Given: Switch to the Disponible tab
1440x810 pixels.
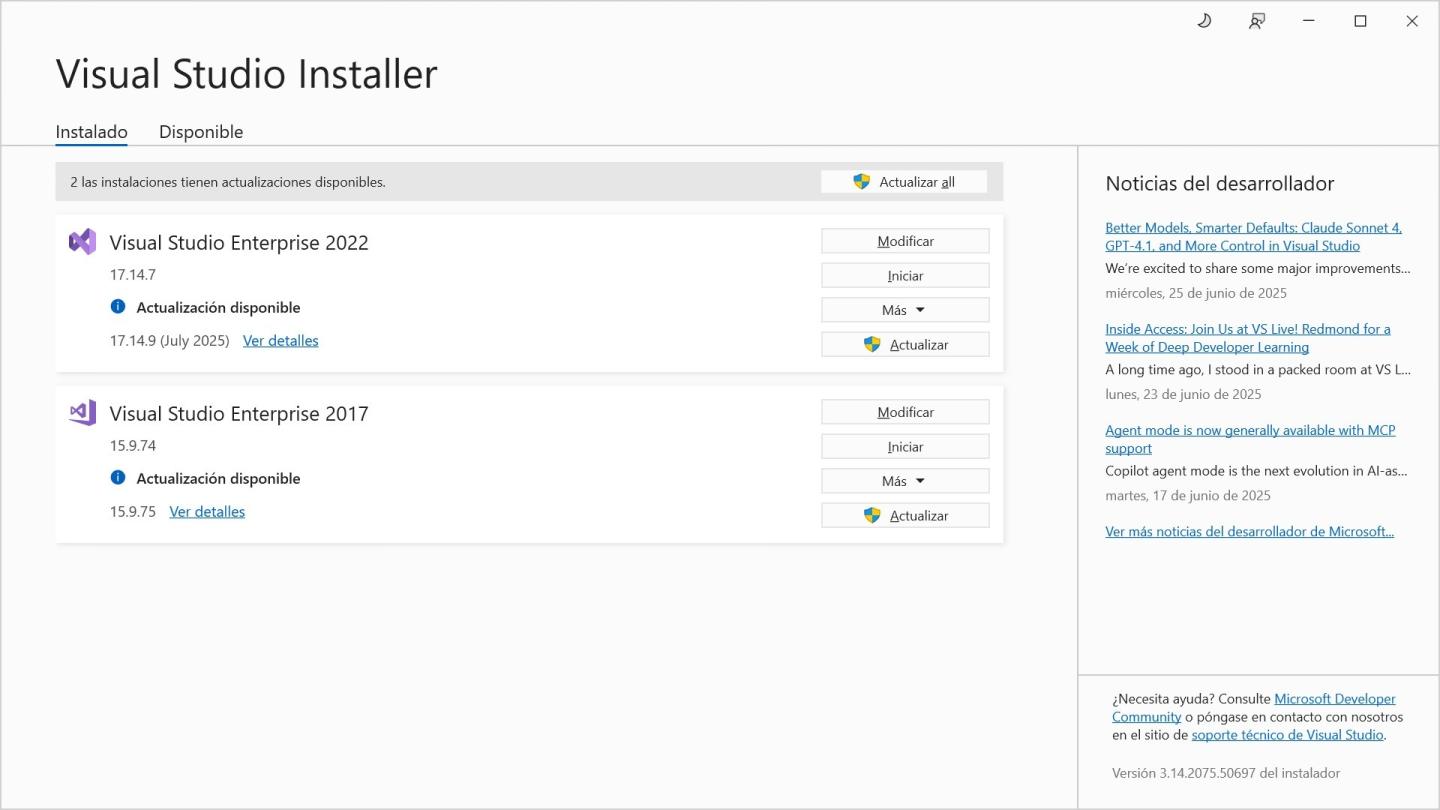Looking at the screenshot, I should (201, 132).
